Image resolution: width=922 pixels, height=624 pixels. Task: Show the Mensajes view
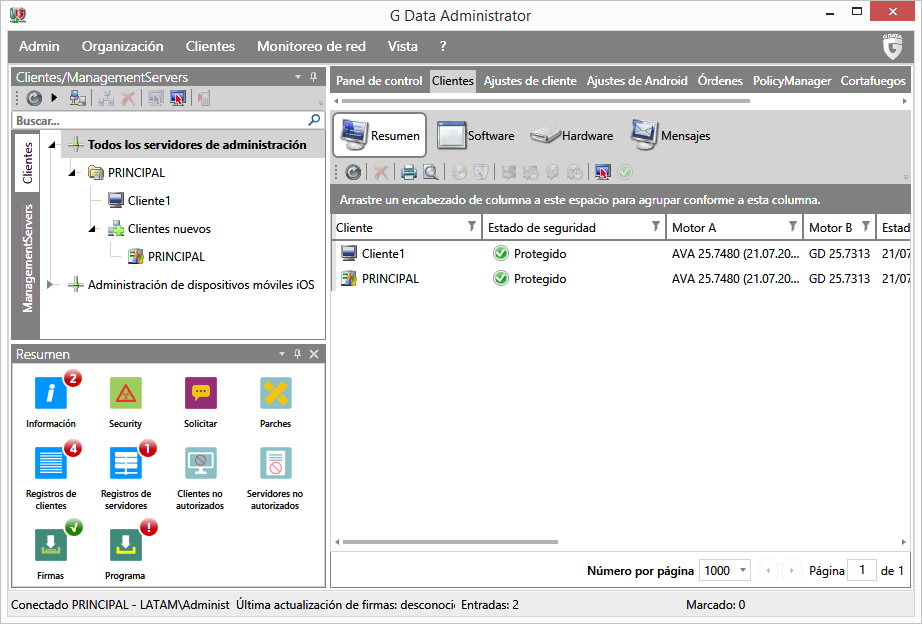point(670,136)
